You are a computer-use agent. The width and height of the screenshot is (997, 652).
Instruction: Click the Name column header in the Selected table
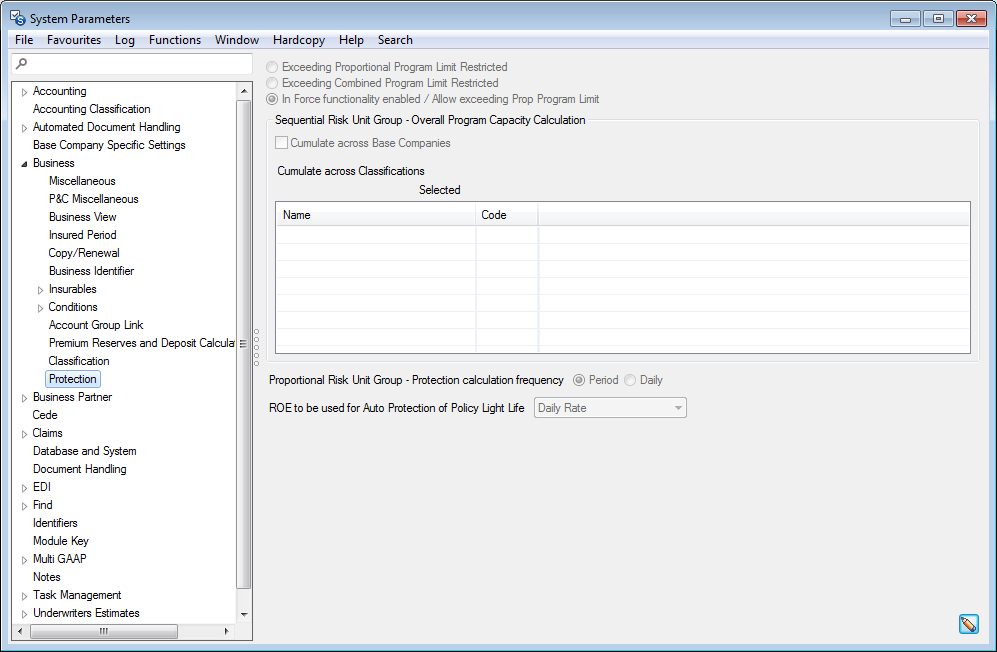374,214
